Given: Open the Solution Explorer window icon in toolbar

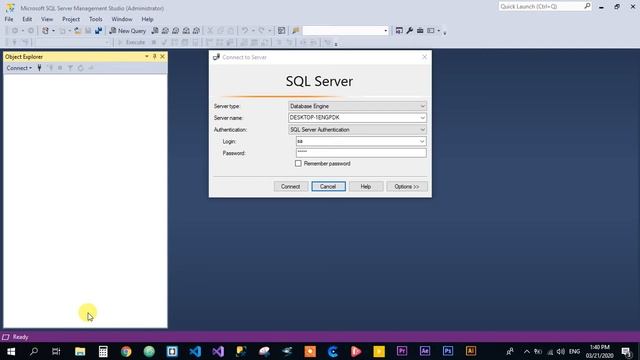Looking at the screenshot, I should [x=399, y=31].
